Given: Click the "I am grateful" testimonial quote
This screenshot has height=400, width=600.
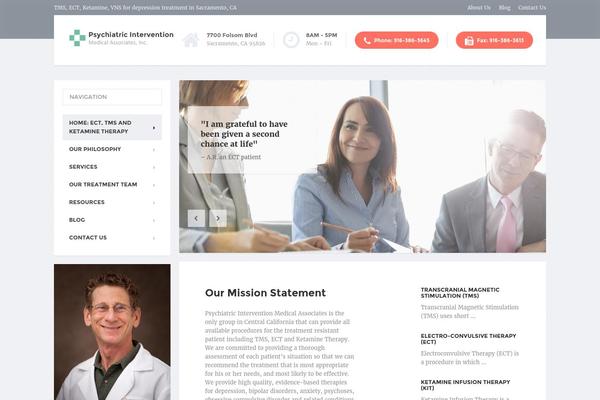Looking at the screenshot, I should pyautogui.click(x=244, y=134).
